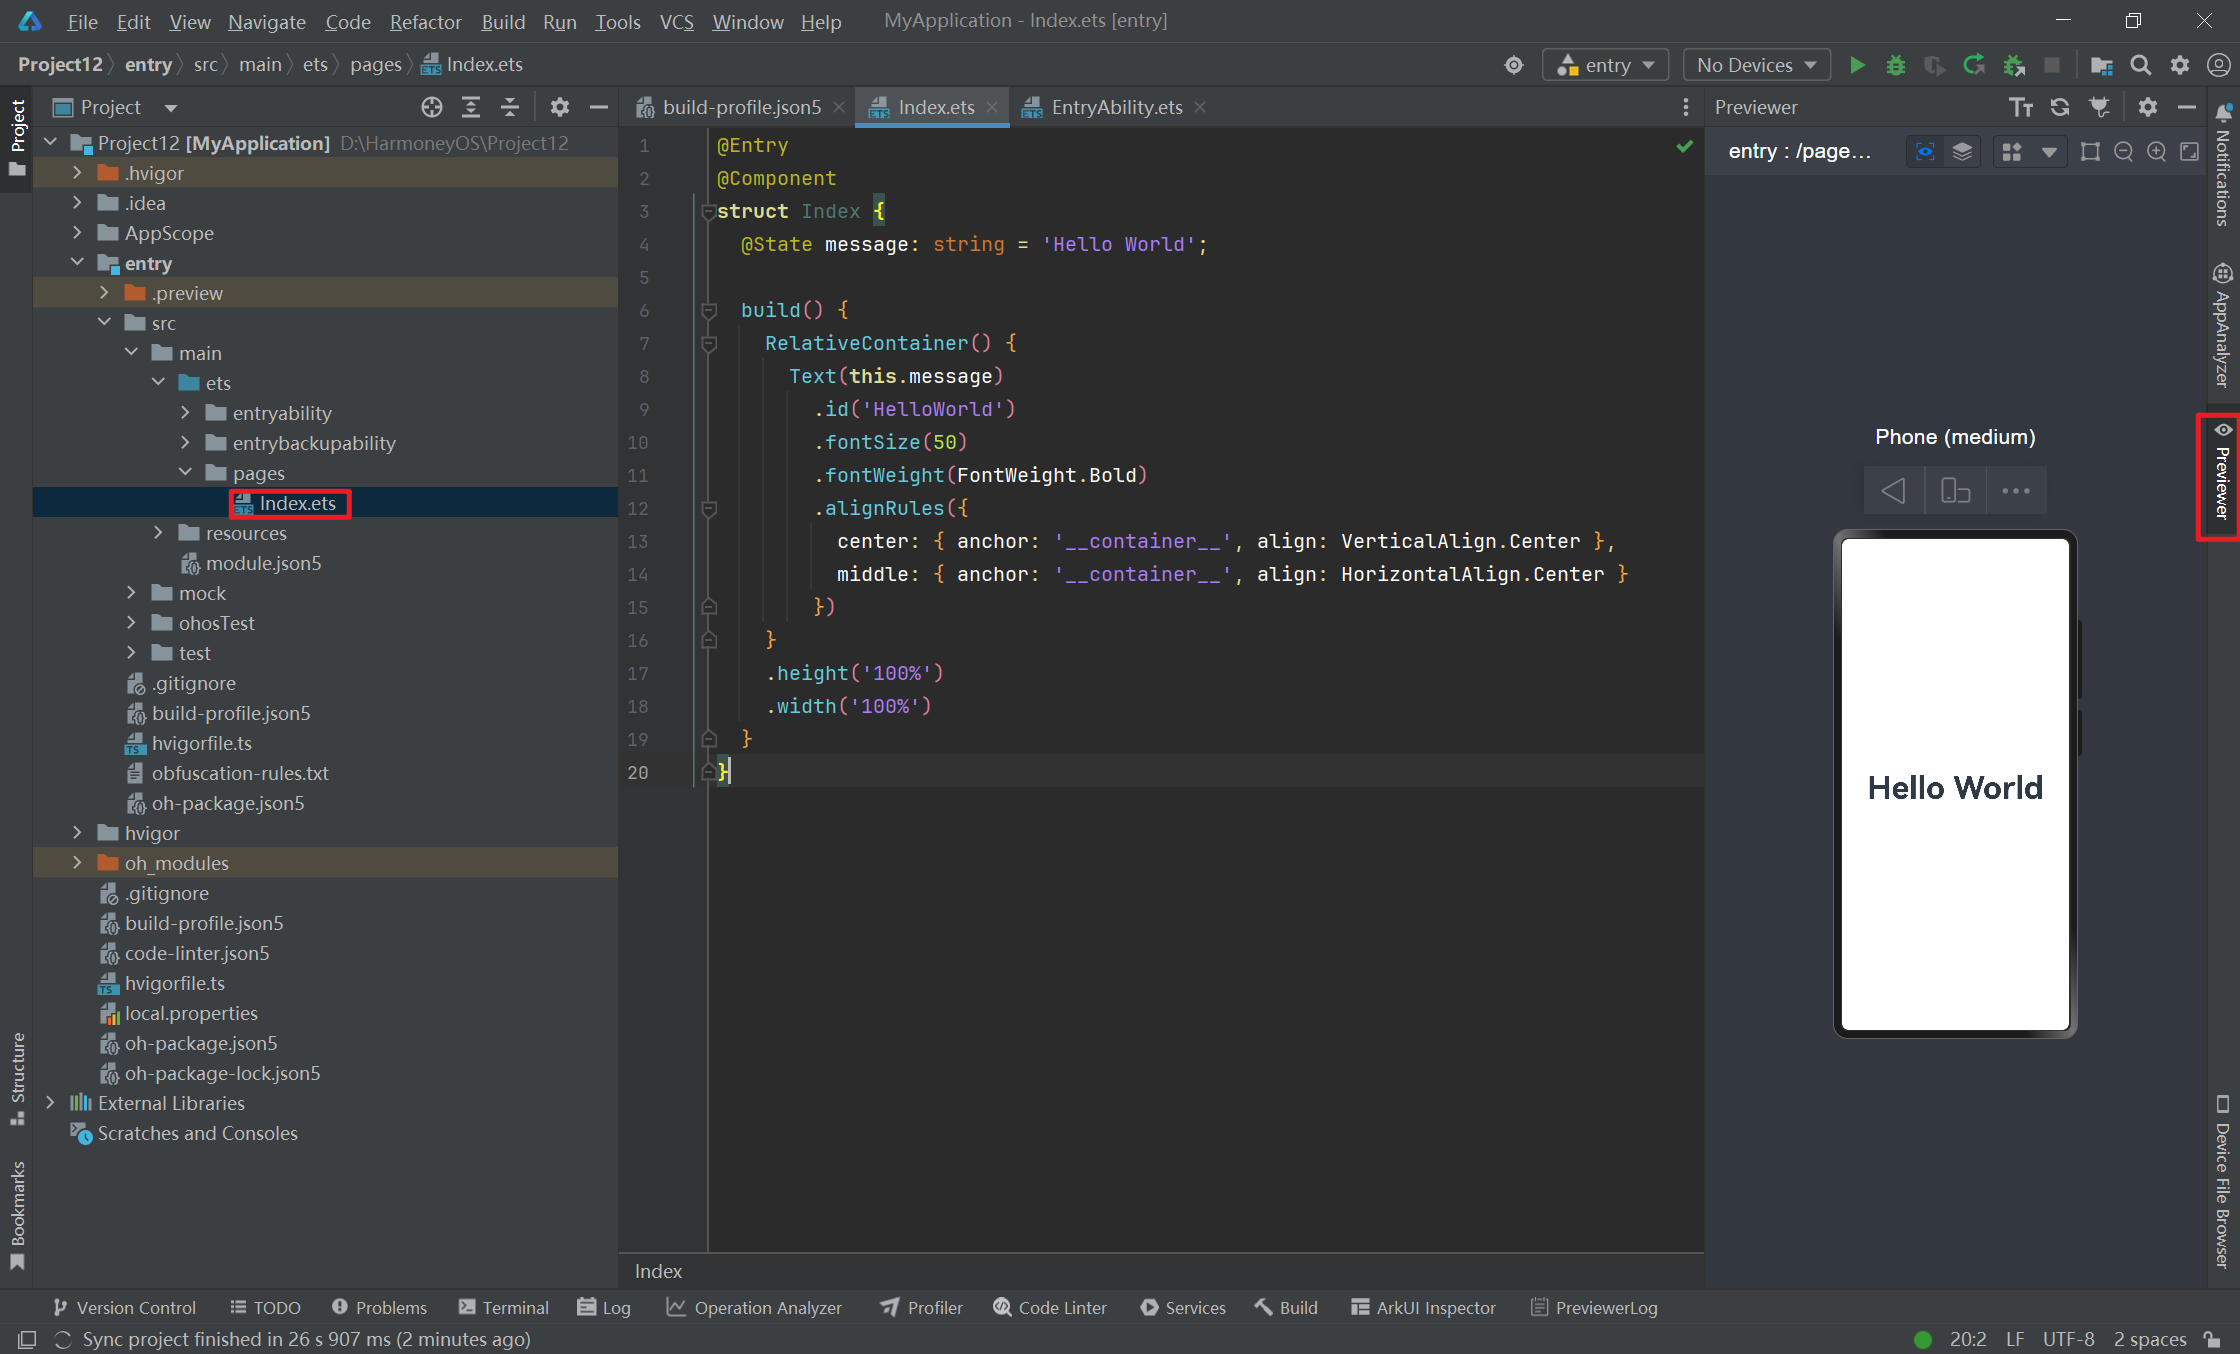The width and height of the screenshot is (2240, 1354).
Task: Select the module.json5 file in the tree
Action: coord(263,563)
